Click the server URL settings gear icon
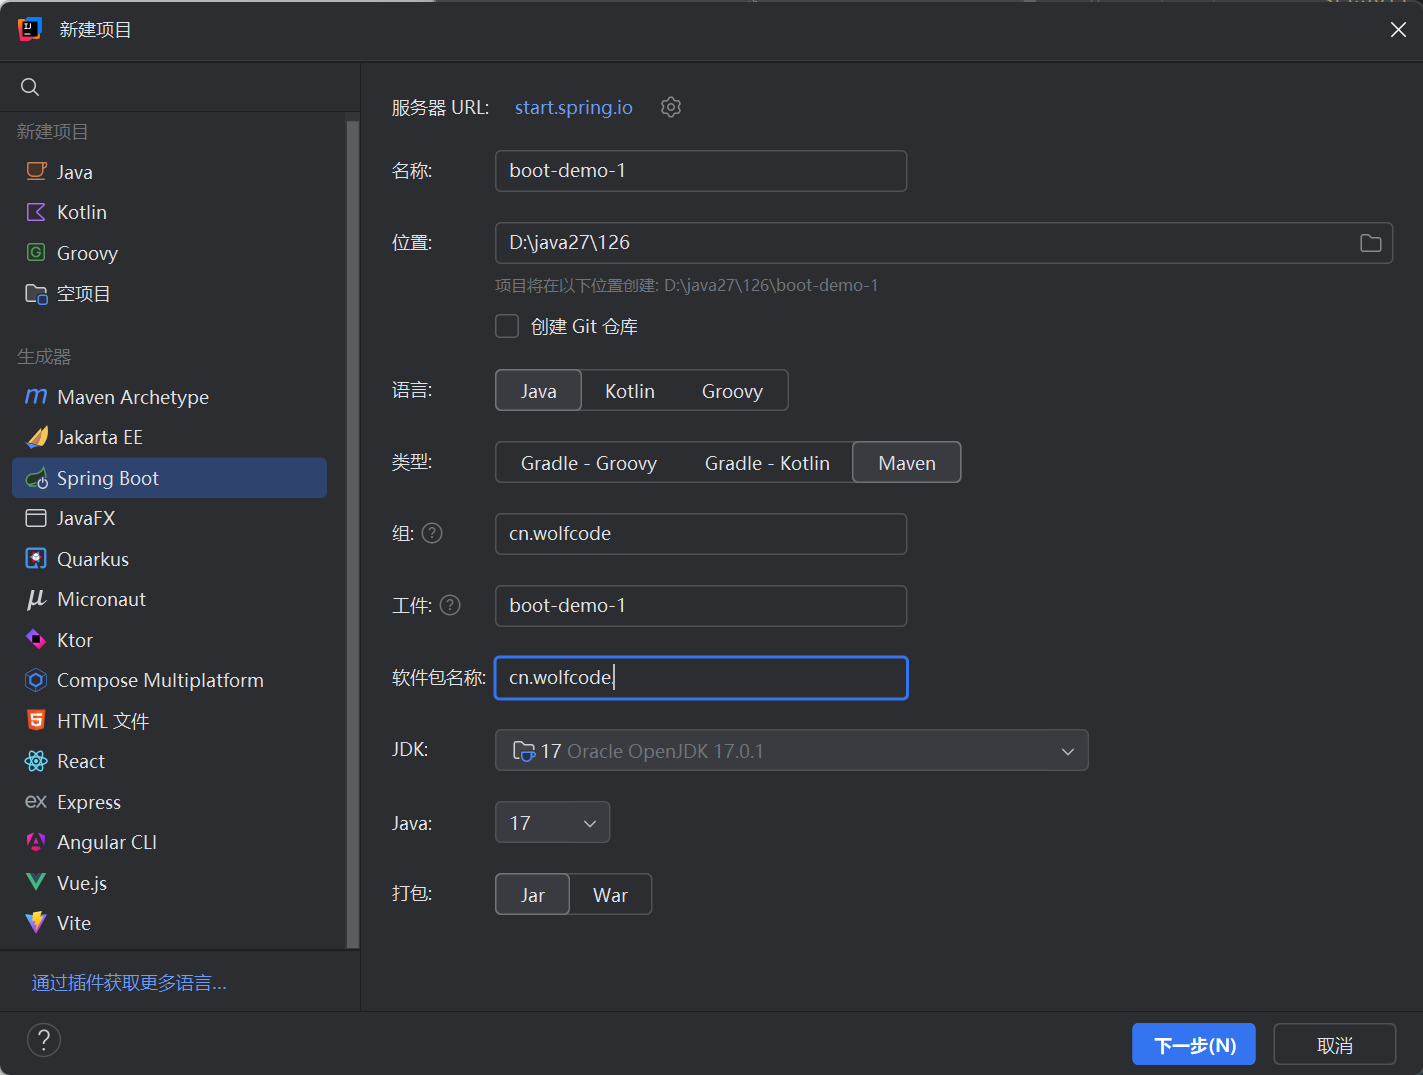1423x1075 pixels. 671,107
